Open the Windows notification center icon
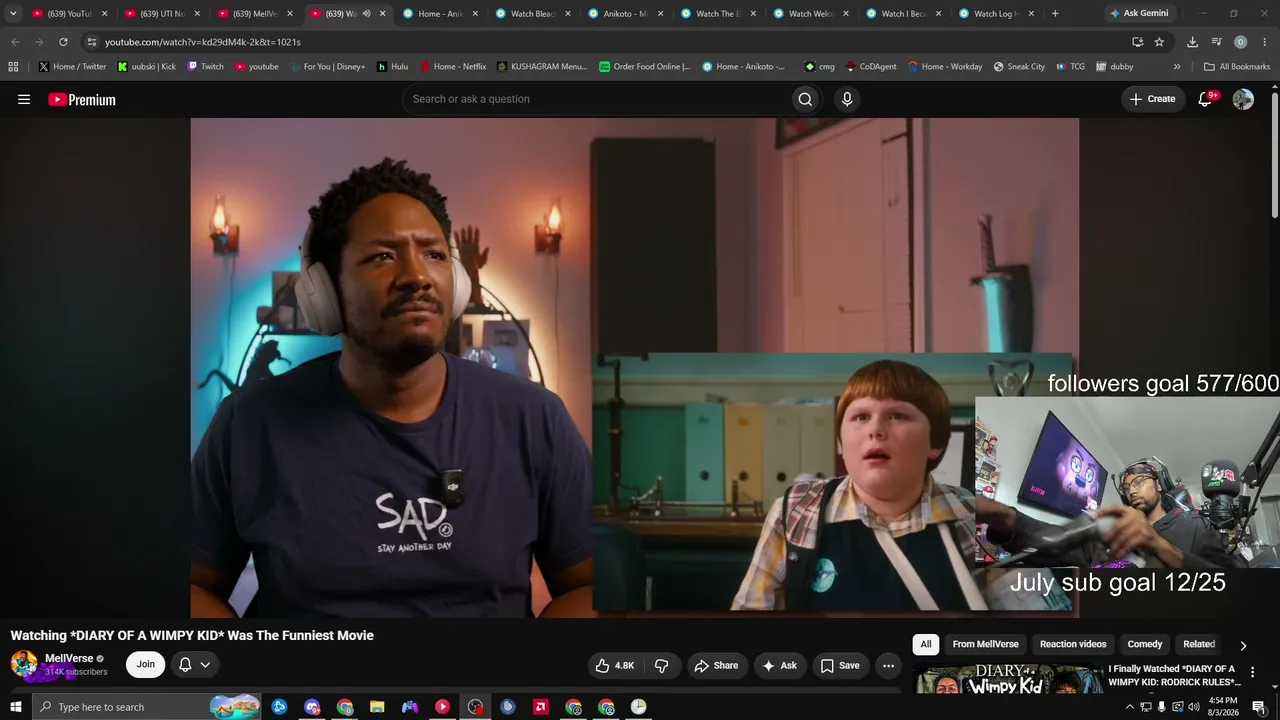 (1259, 707)
